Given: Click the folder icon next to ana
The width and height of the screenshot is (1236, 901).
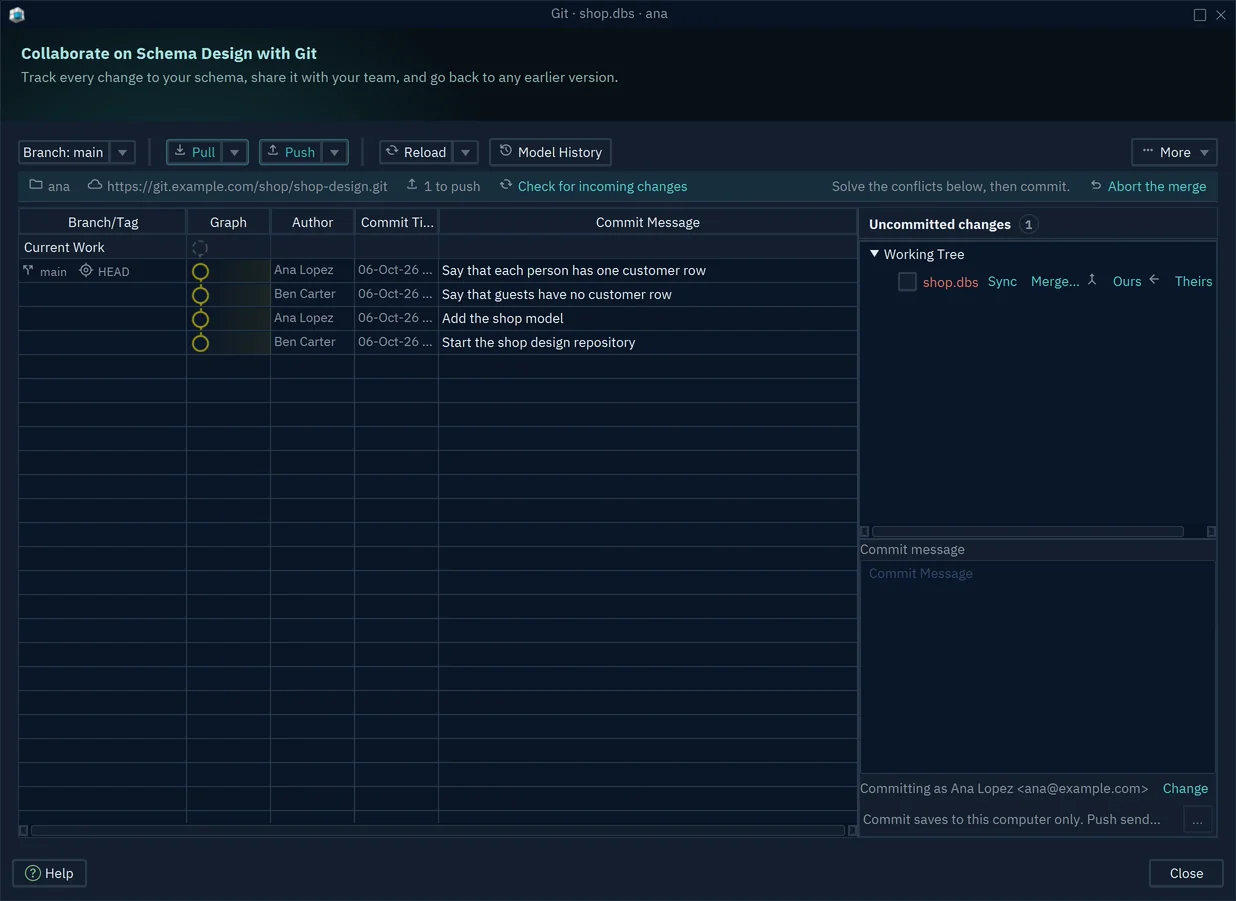Looking at the screenshot, I should [36, 185].
